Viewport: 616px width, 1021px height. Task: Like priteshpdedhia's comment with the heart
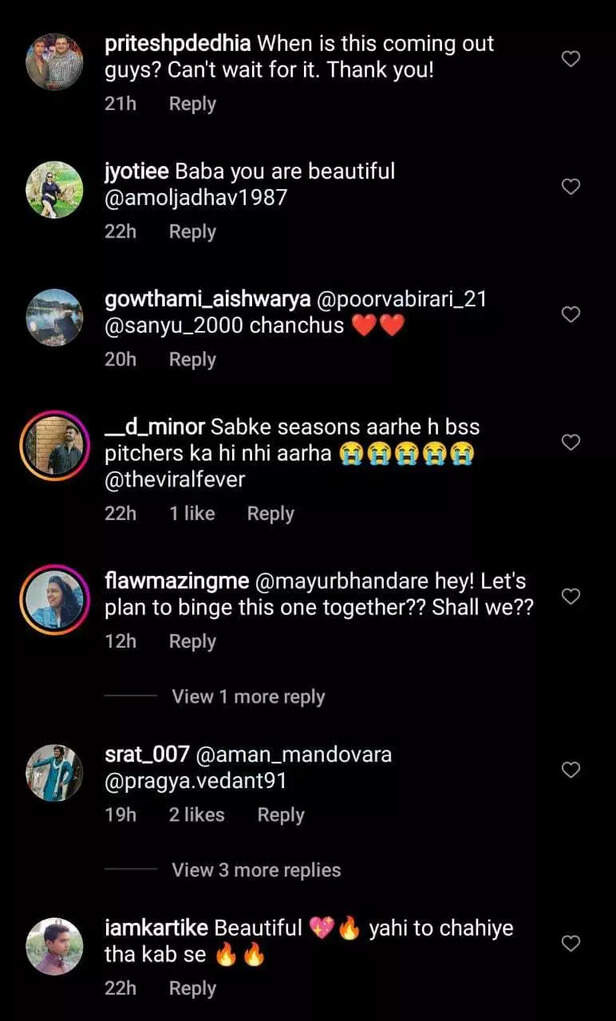point(571,59)
